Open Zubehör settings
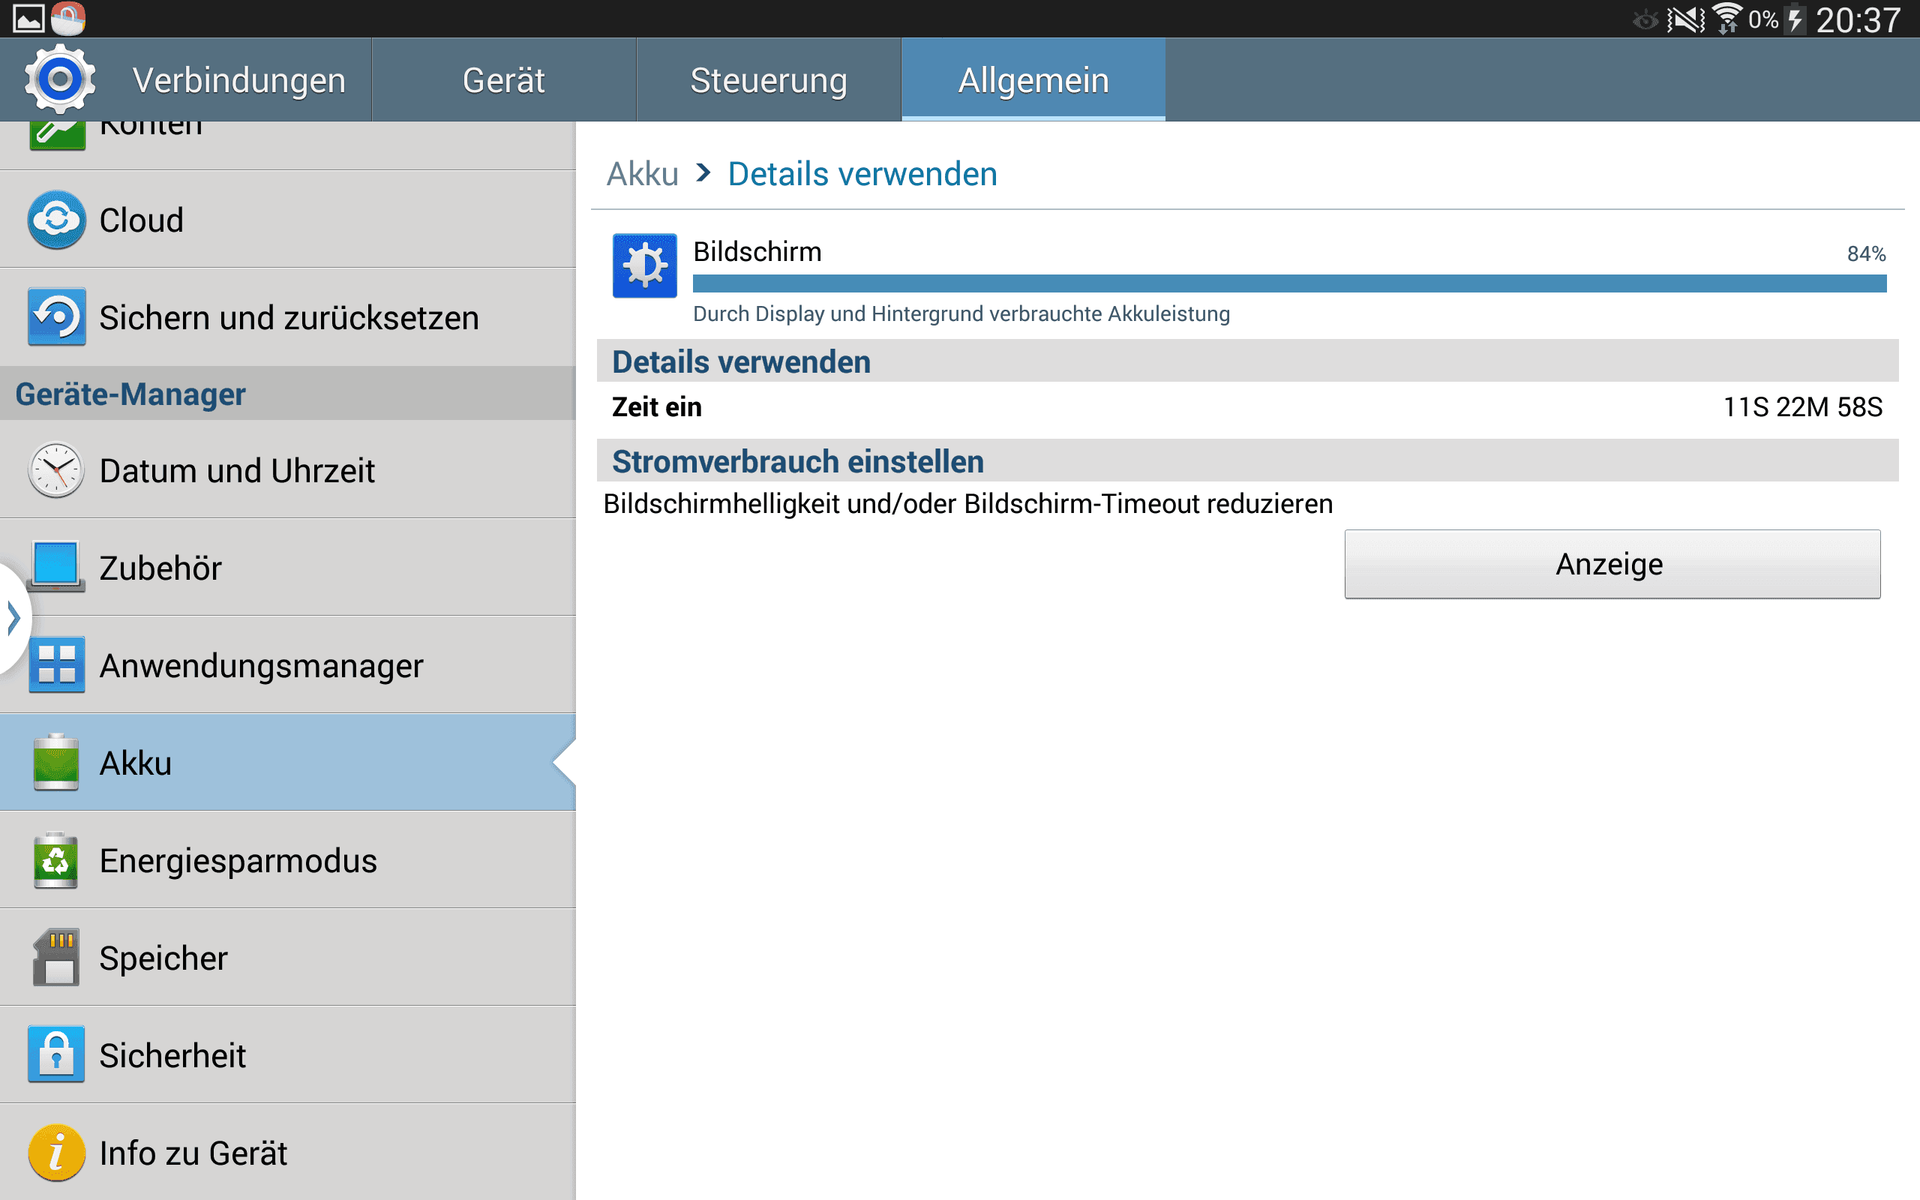This screenshot has width=1920, height=1200. pos(288,567)
